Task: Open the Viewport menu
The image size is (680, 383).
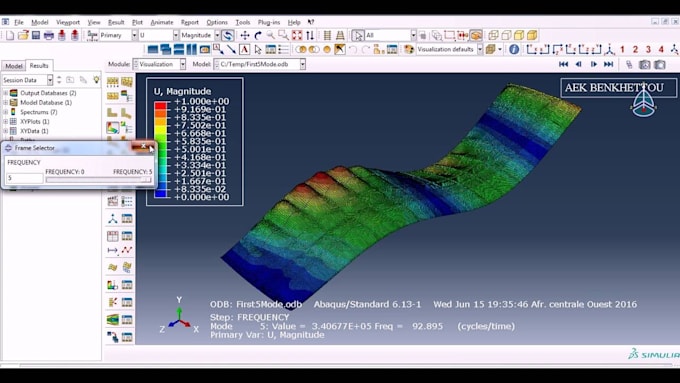Action: 68,22
